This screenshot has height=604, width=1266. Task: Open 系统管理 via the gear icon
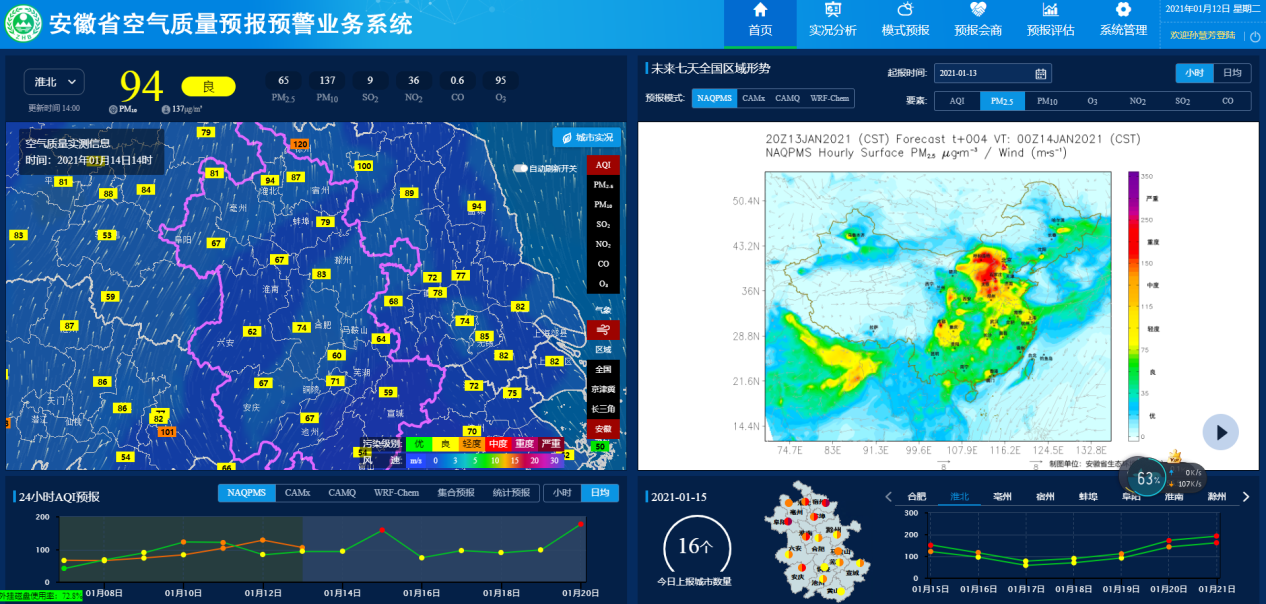pos(1123,10)
